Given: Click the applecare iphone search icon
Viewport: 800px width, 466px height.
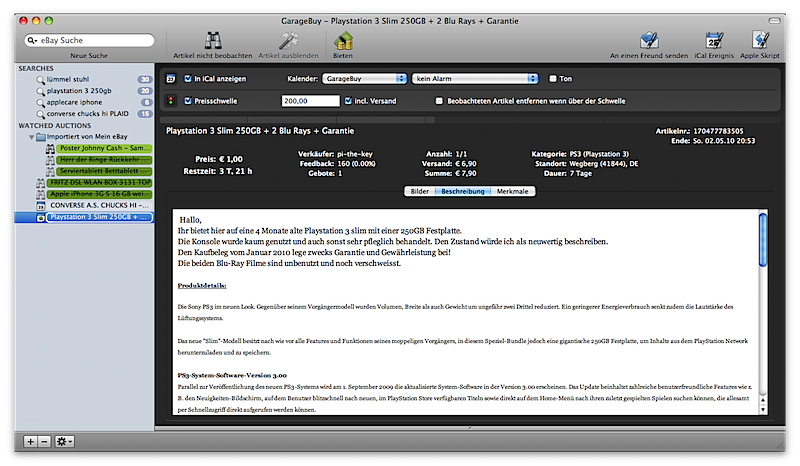Looking at the screenshot, I should pos(40,103).
